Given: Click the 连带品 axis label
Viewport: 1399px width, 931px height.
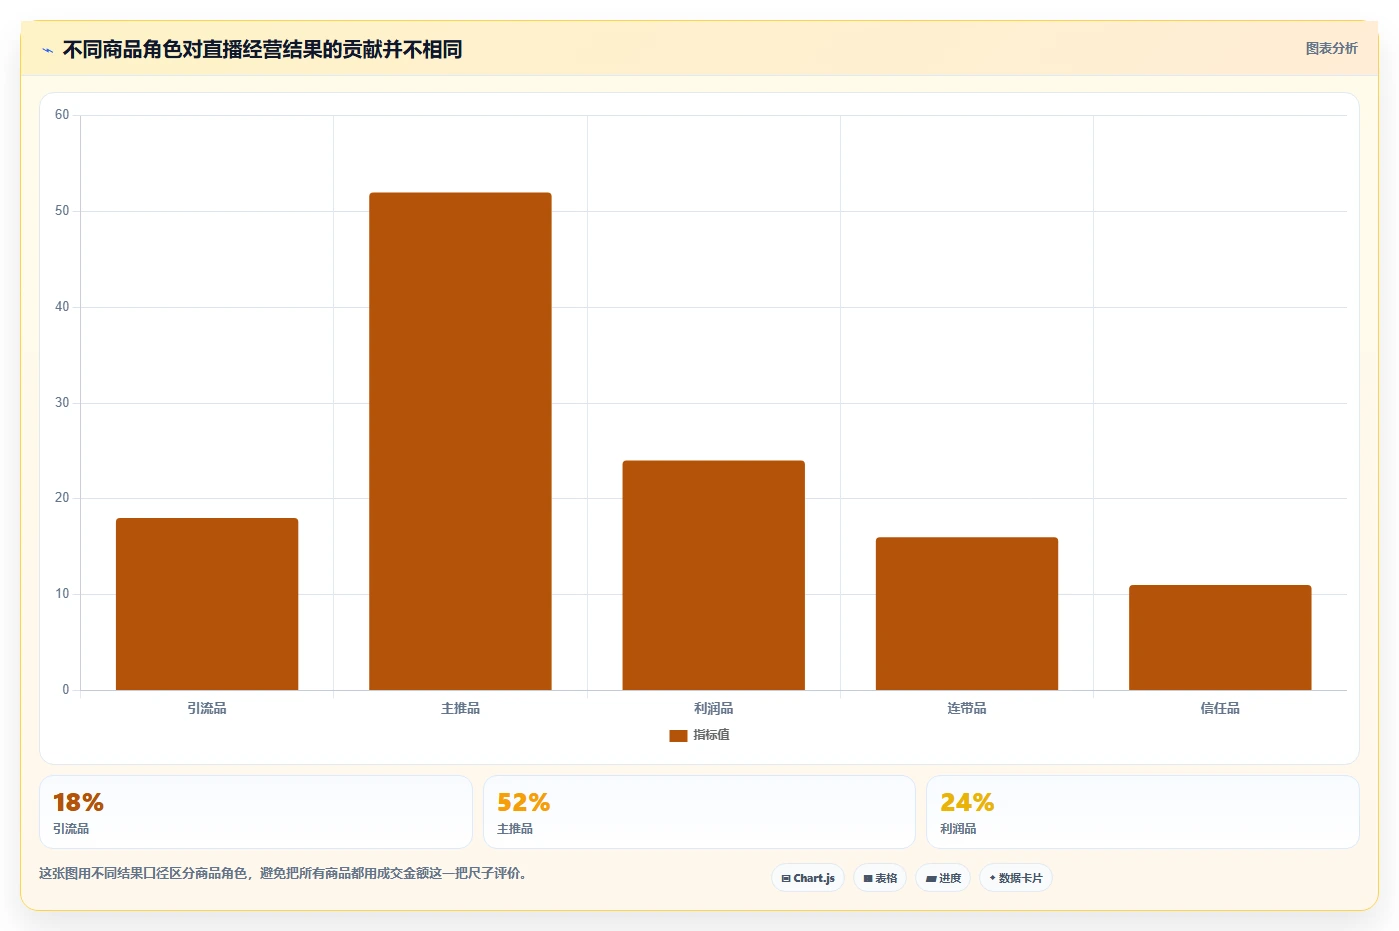Looking at the screenshot, I should 967,708.
